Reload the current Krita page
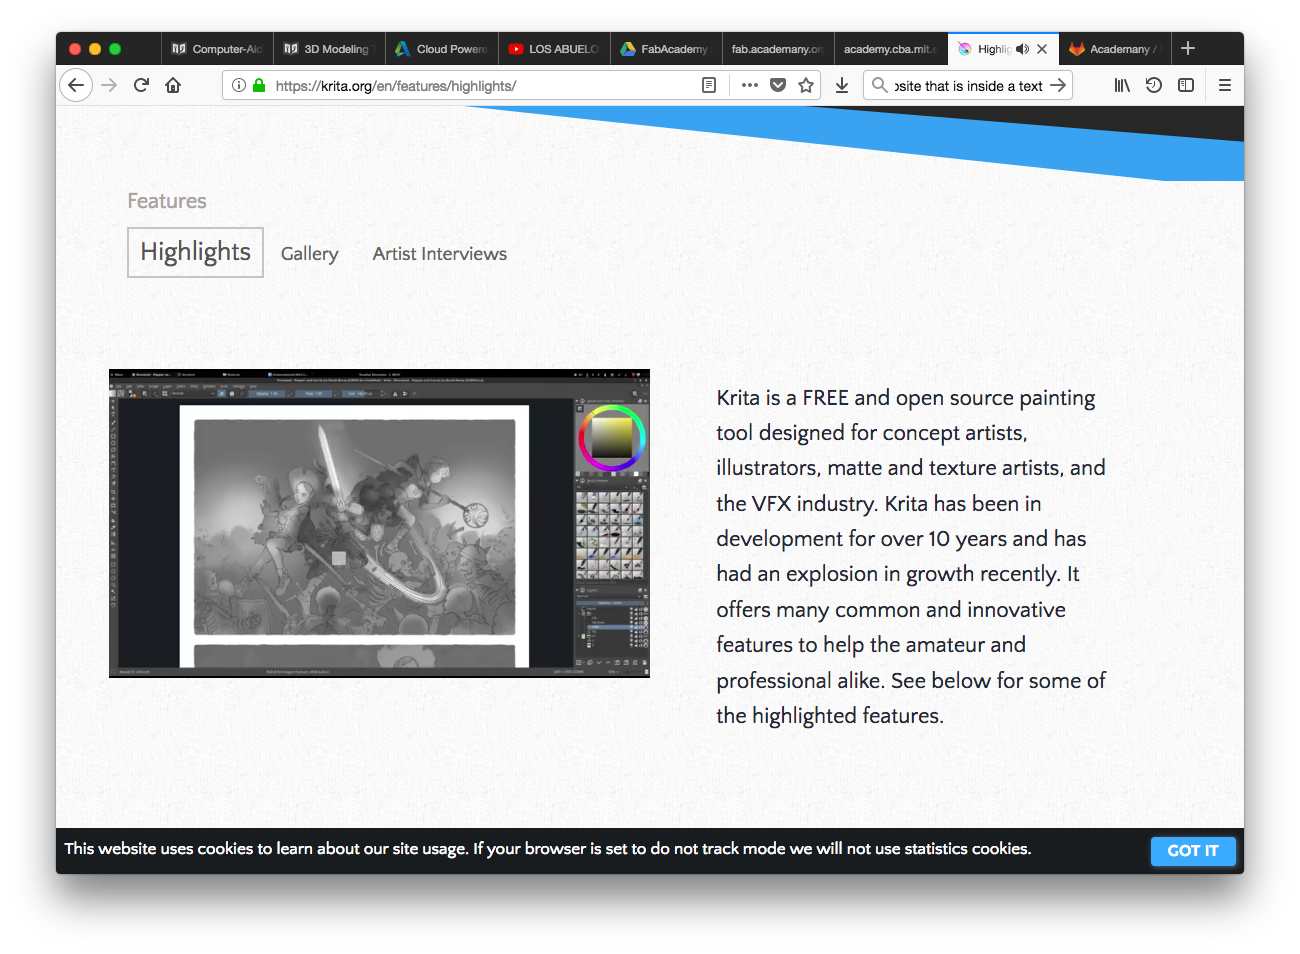This screenshot has width=1300, height=954. coord(141,85)
